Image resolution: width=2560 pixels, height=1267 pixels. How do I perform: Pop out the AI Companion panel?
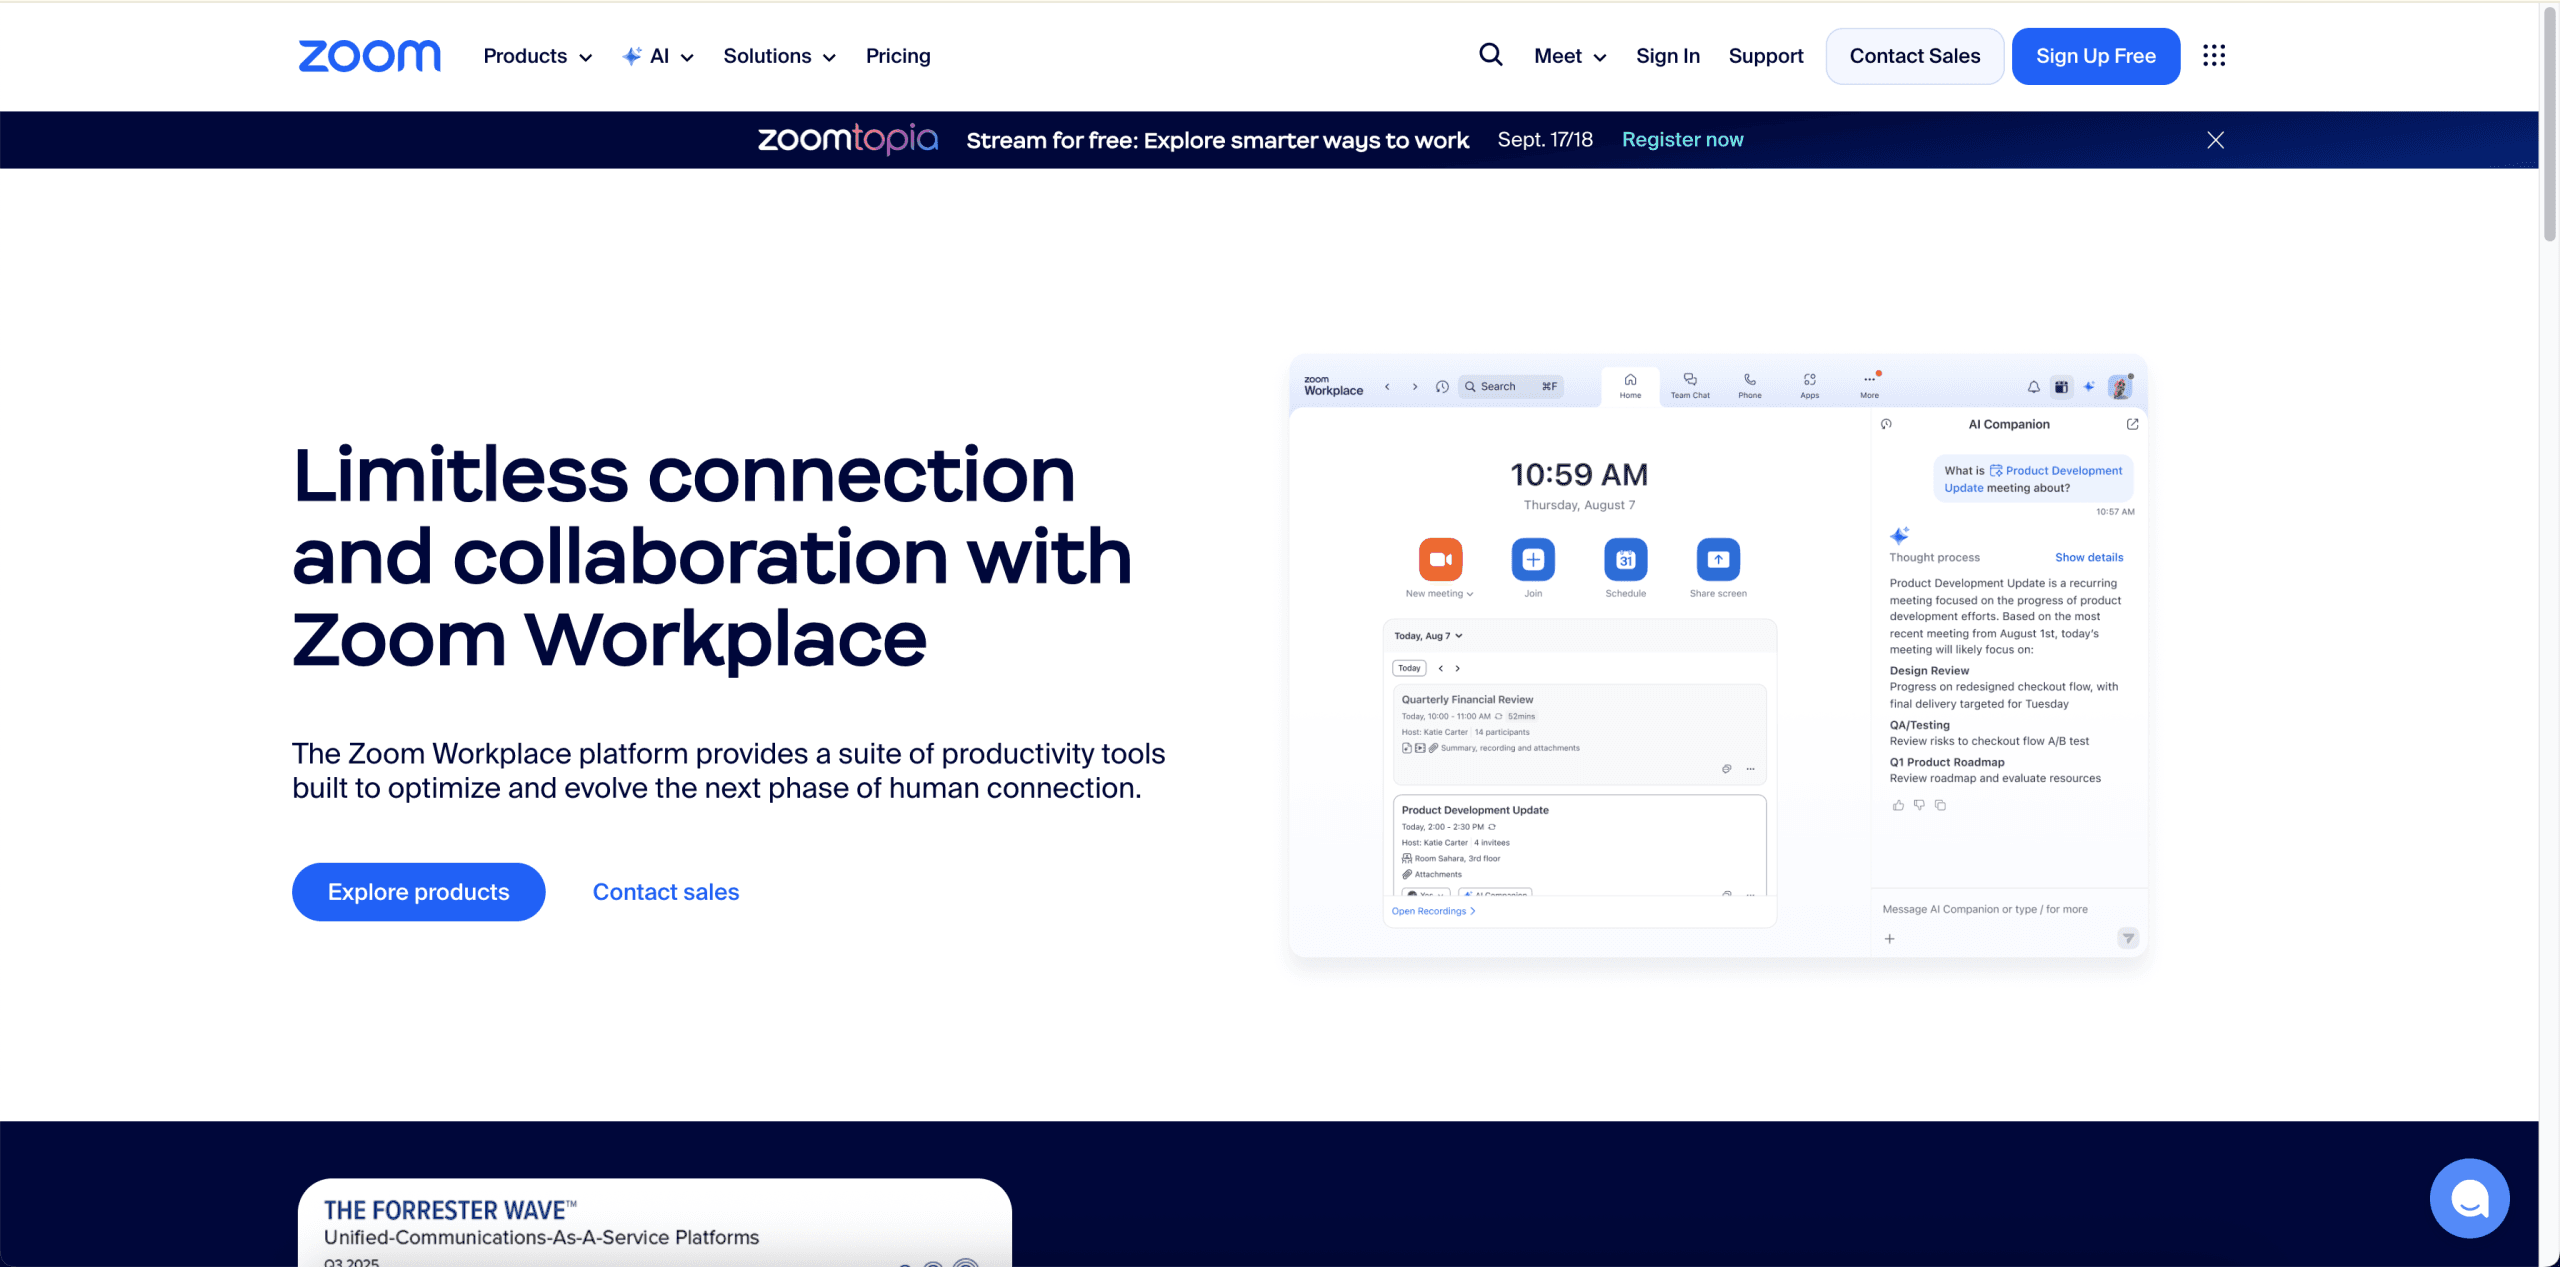(x=2132, y=424)
